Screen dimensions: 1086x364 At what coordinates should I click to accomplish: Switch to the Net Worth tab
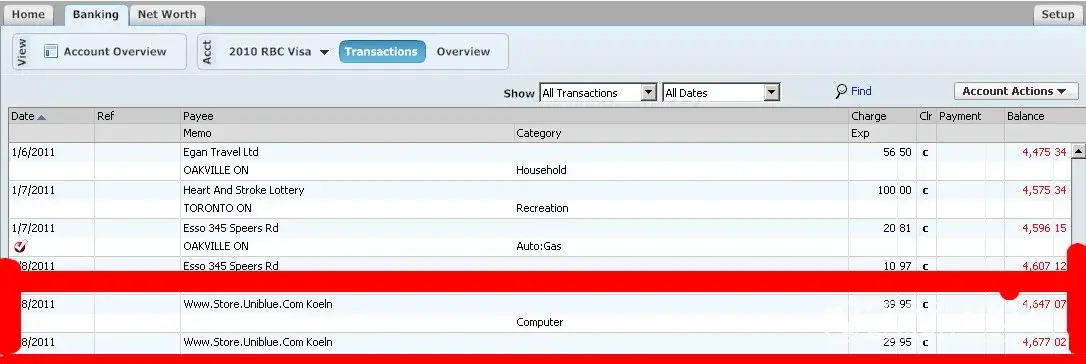point(167,15)
